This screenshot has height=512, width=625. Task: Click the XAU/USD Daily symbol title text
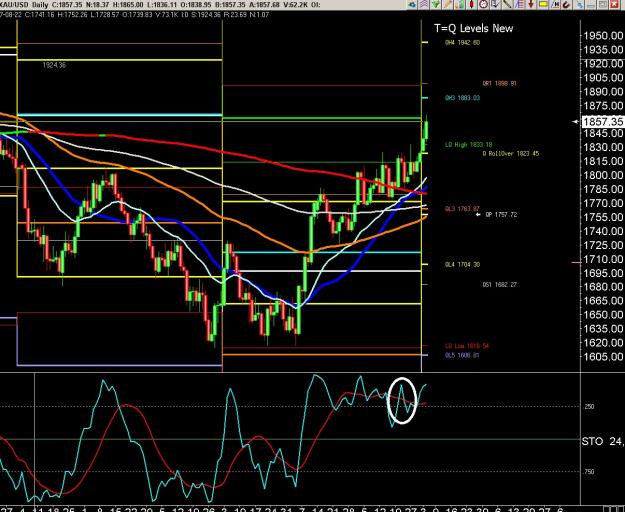tap(24, 5)
